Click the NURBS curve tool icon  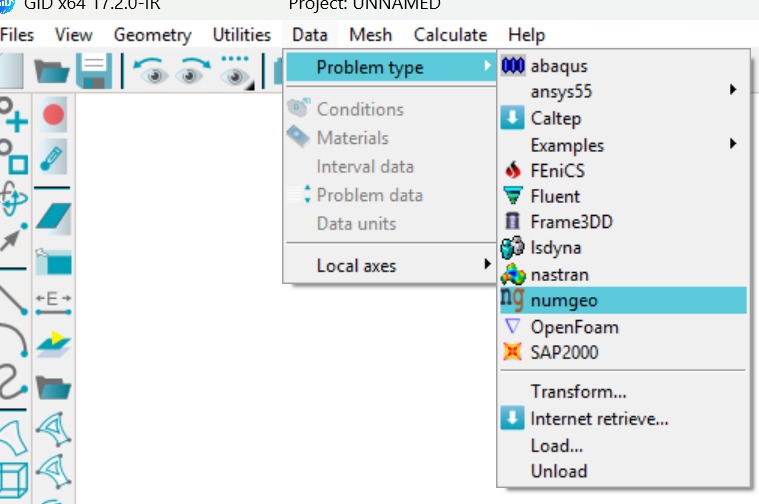click(x=13, y=382)
